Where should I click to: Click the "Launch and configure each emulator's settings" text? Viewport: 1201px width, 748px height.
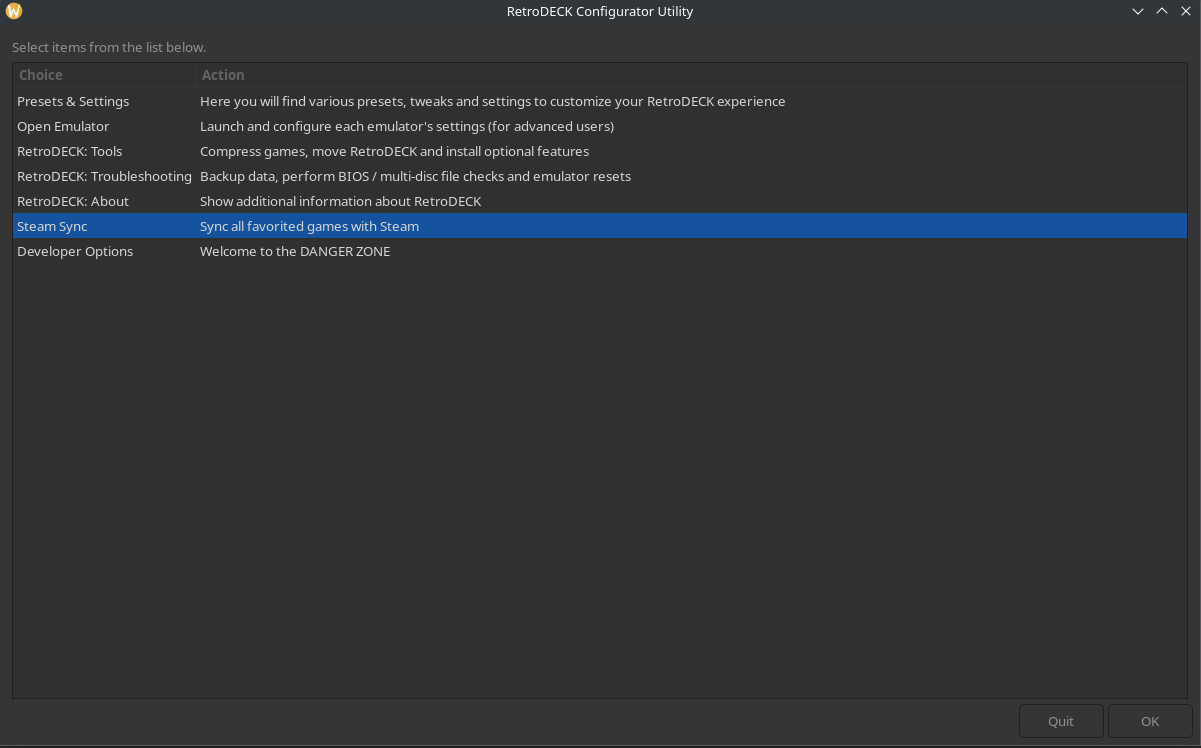point(406,126)
